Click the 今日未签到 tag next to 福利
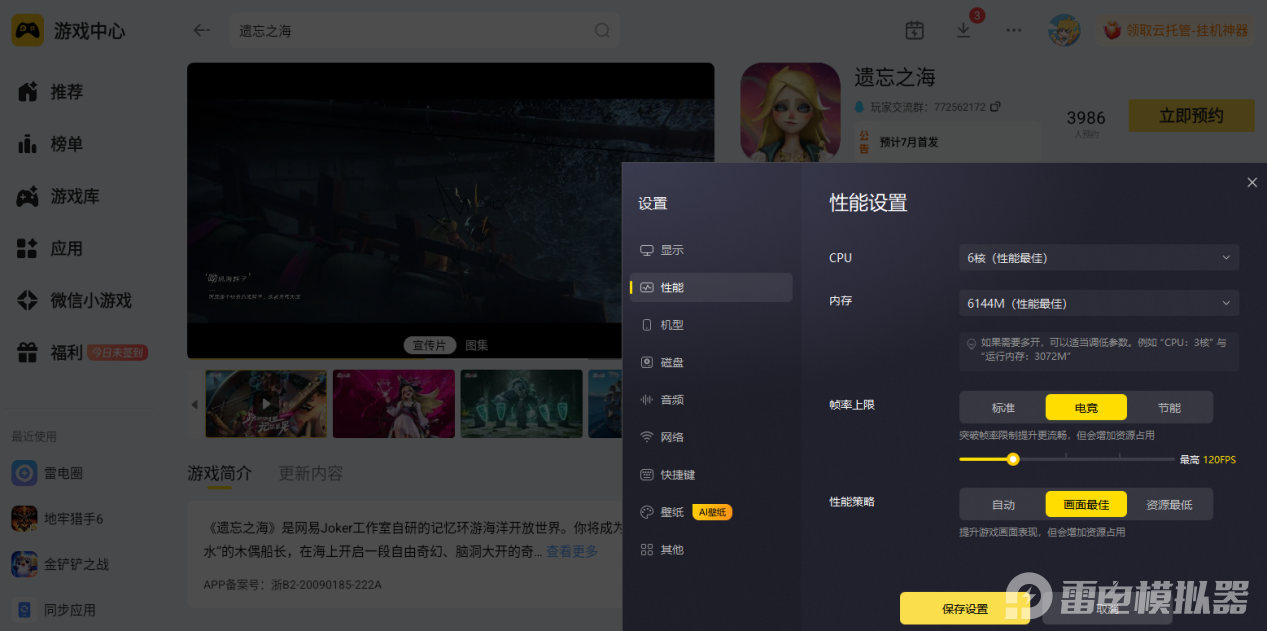 117,352
